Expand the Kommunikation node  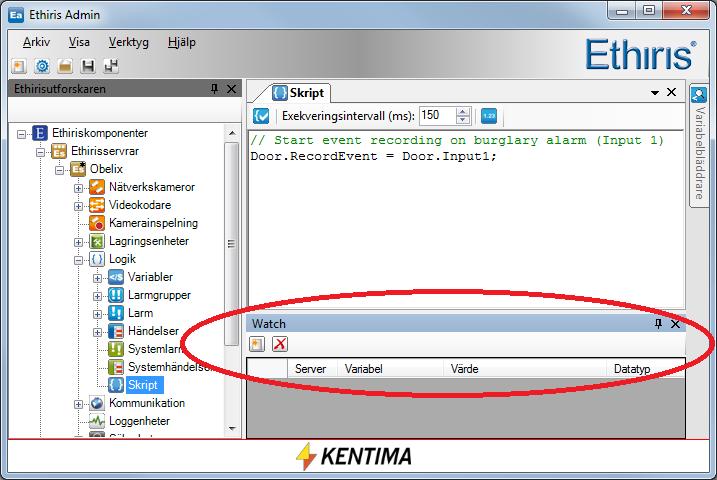click(78, 404)
